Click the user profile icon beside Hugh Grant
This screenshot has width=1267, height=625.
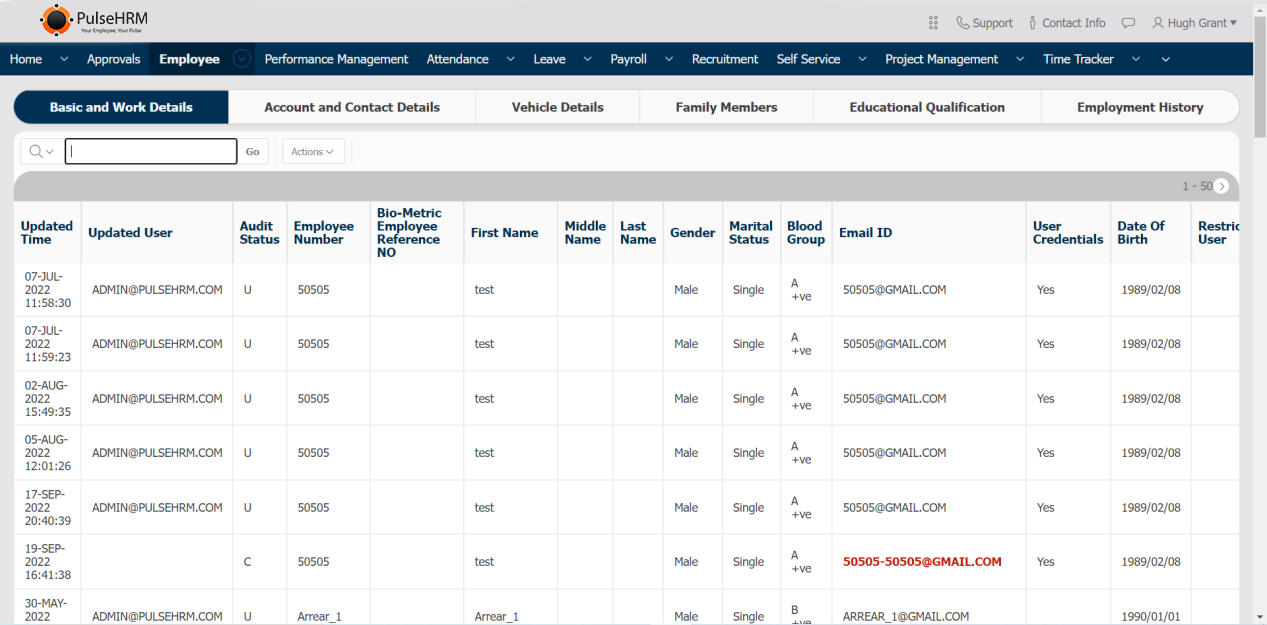(x=1158, y=23)
